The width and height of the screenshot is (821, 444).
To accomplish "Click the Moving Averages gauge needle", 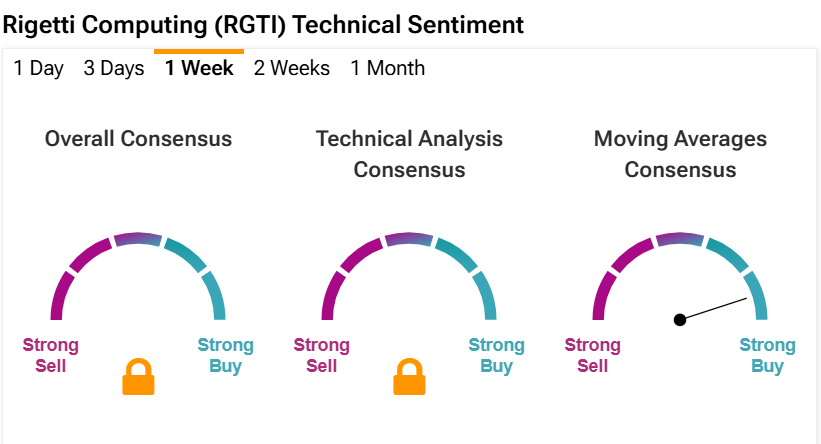I will point(713,309).
